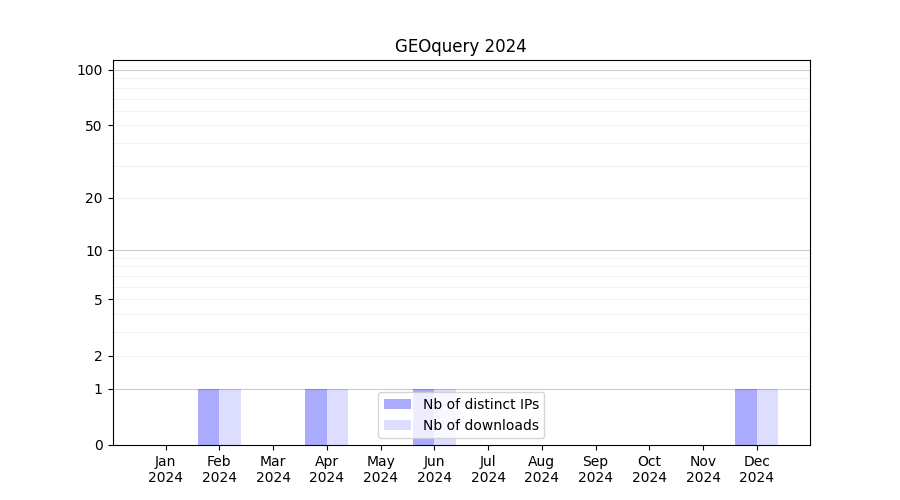The image size is (900, 500).
Task: Click the Dec 2024 downloads bar
Action: tap(767, 417)
